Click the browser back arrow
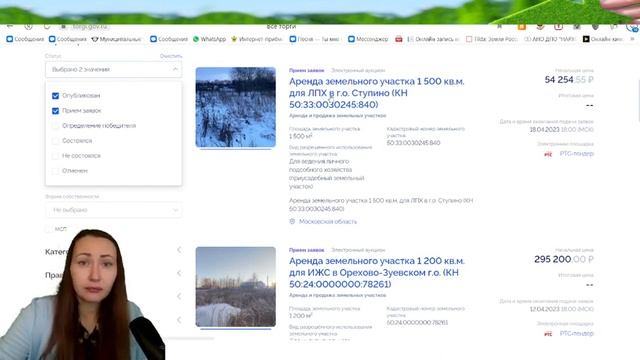The width and height of the screenshot is (640, 360). (10, 27)
